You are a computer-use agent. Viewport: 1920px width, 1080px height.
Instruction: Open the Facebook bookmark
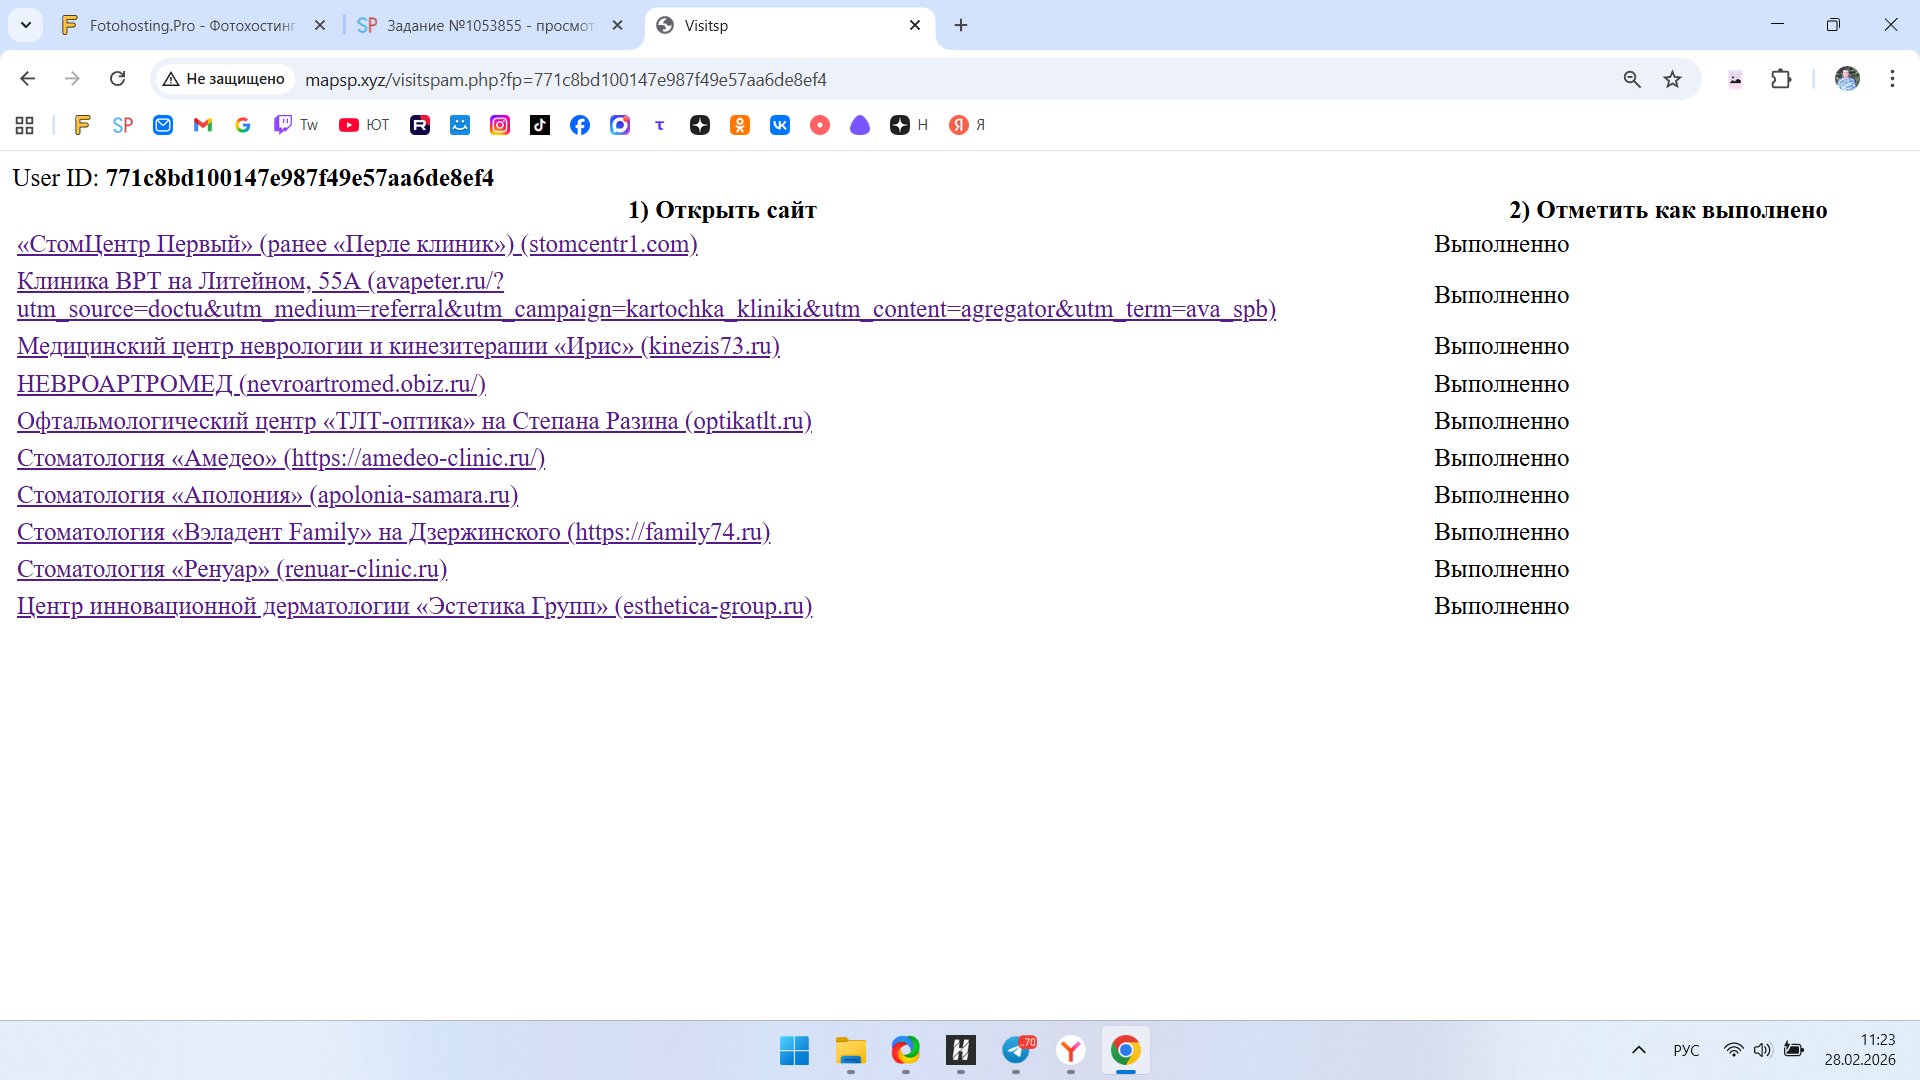[580, 125]
